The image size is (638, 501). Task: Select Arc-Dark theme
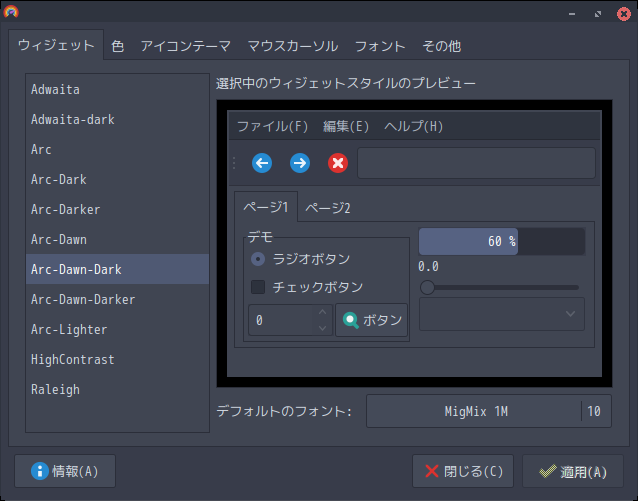point(118,179)
